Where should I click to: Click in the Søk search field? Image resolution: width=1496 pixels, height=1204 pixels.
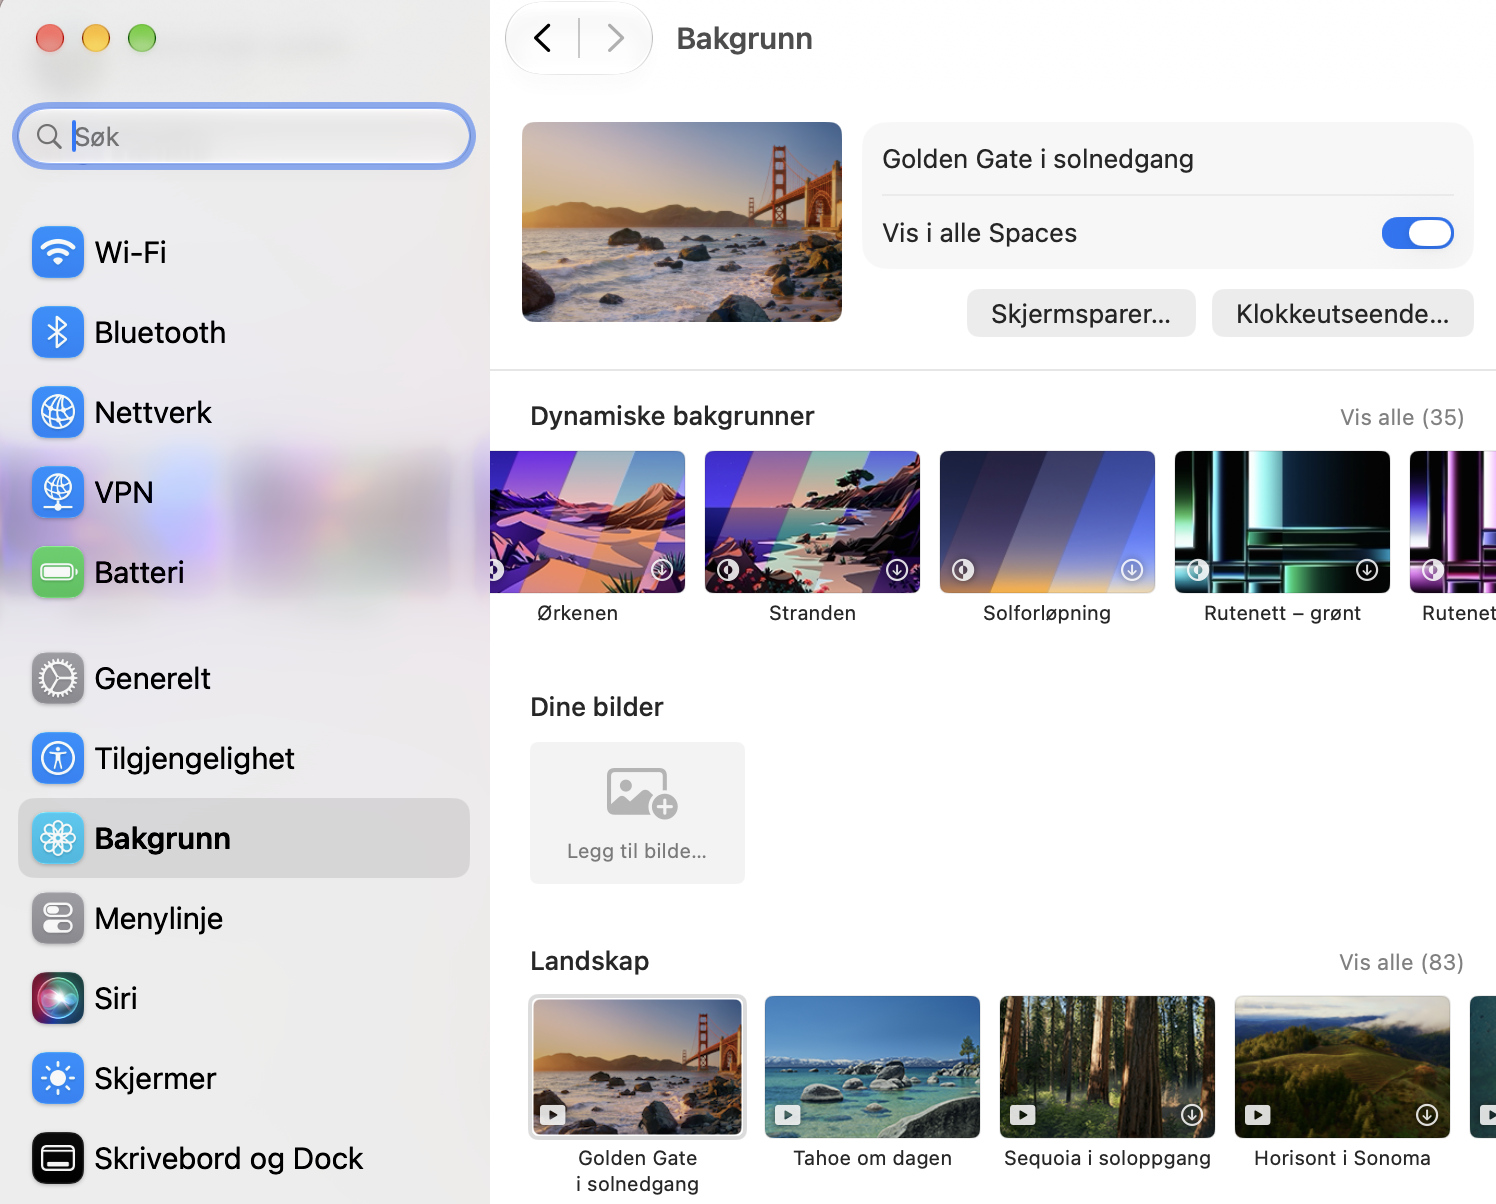244,136
